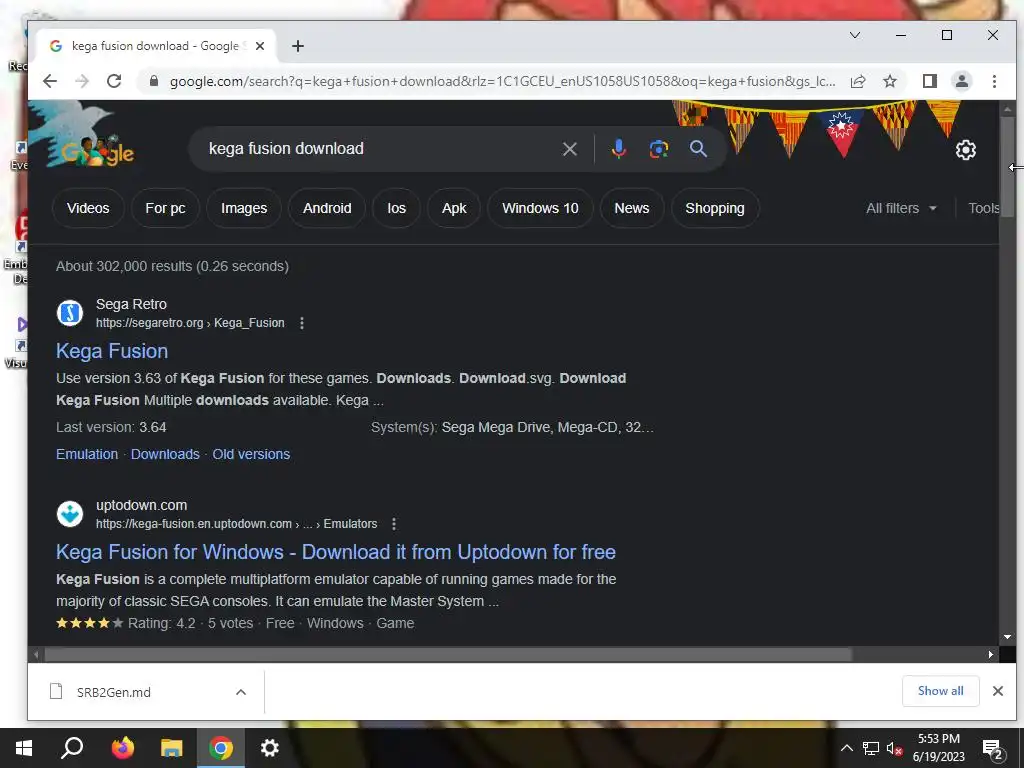This screenshot has height=768, width=1024.
Task: Click the vertical scrollbar thumb
Action: pyautogui.click(x=1007, y=167)
